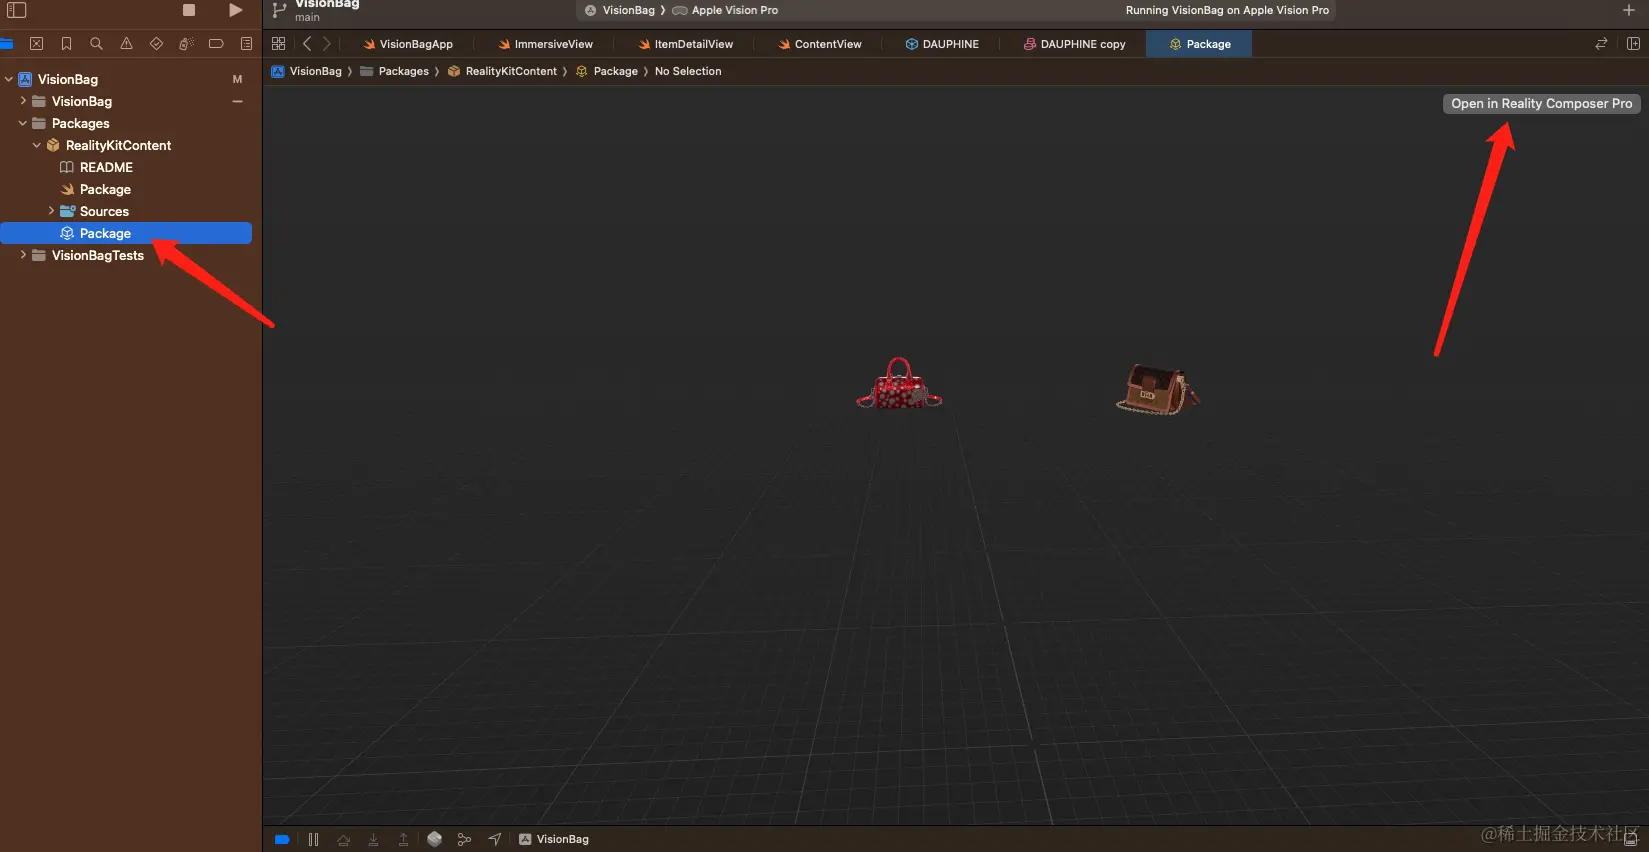Switch to the DAUPHINE copy tab
Screen dimensions: 1649x852
[1074, 44]
